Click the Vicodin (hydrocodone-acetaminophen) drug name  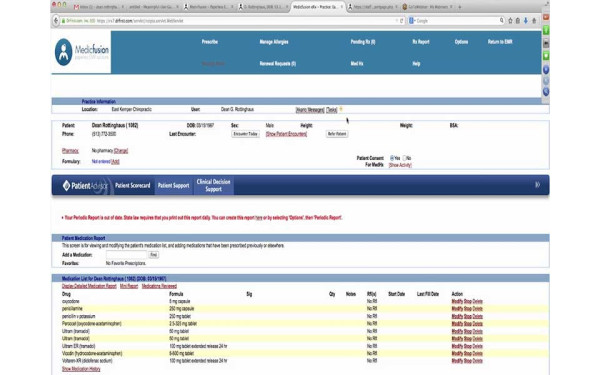tap(92, 354)
